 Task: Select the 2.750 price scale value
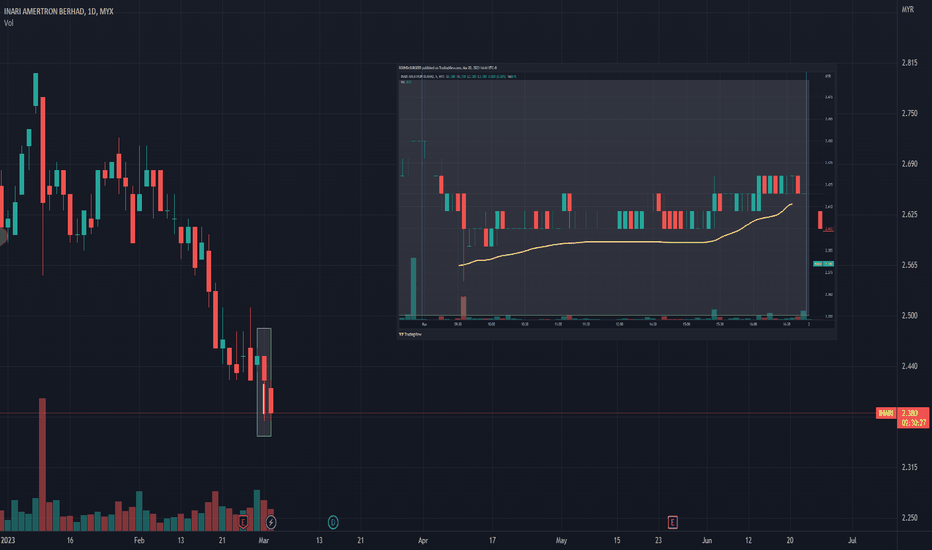pyautogui.click(x=909, y=113)
